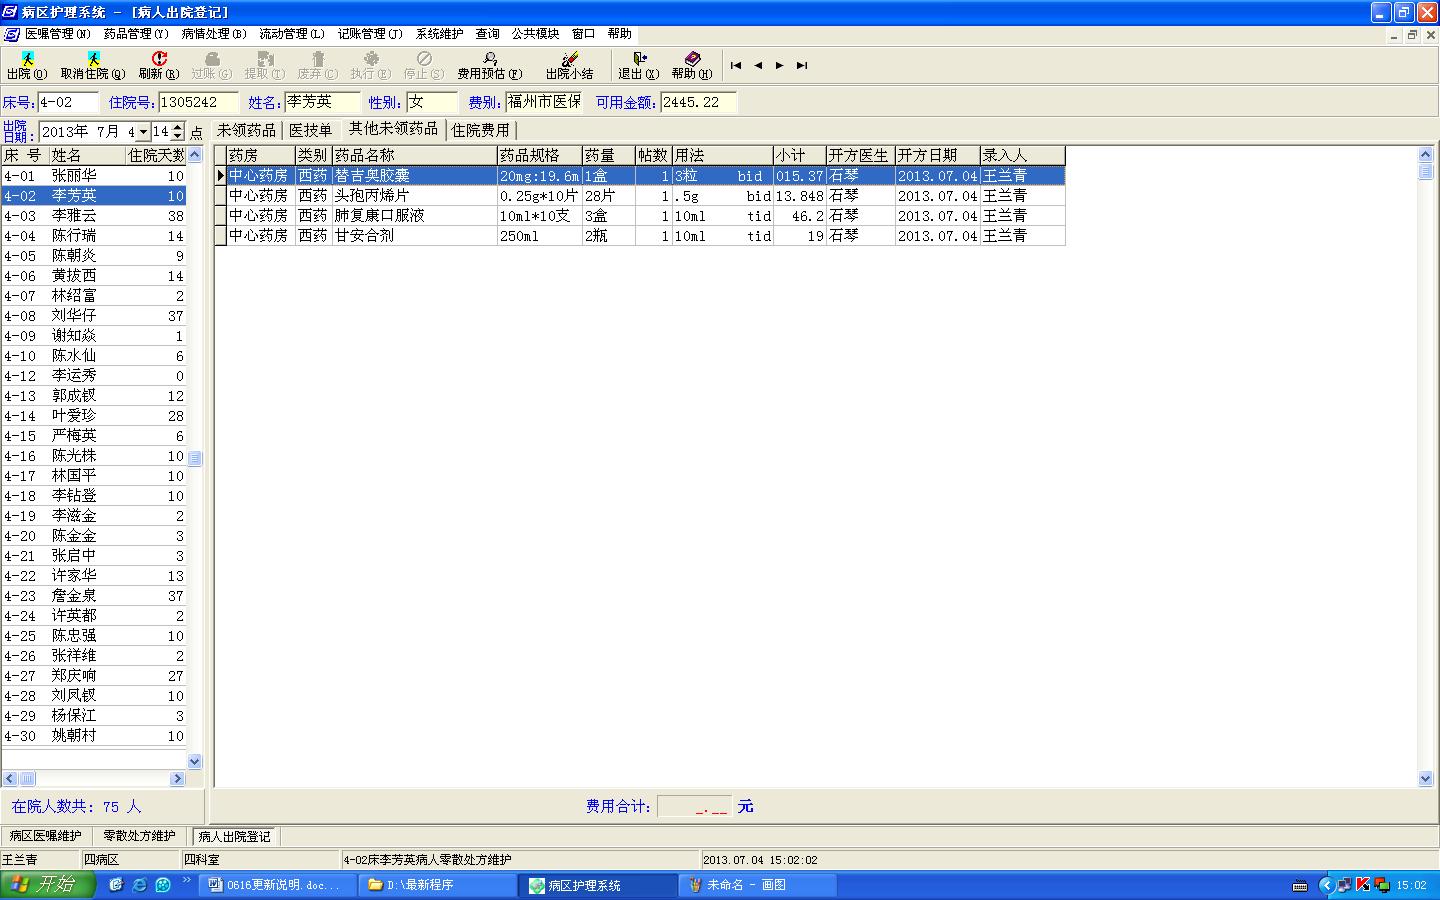Image resolution: width=1440 pixels, height=900 pixels.
Task: Select patient 刘华仔 in the list
Action: (94, 316)
